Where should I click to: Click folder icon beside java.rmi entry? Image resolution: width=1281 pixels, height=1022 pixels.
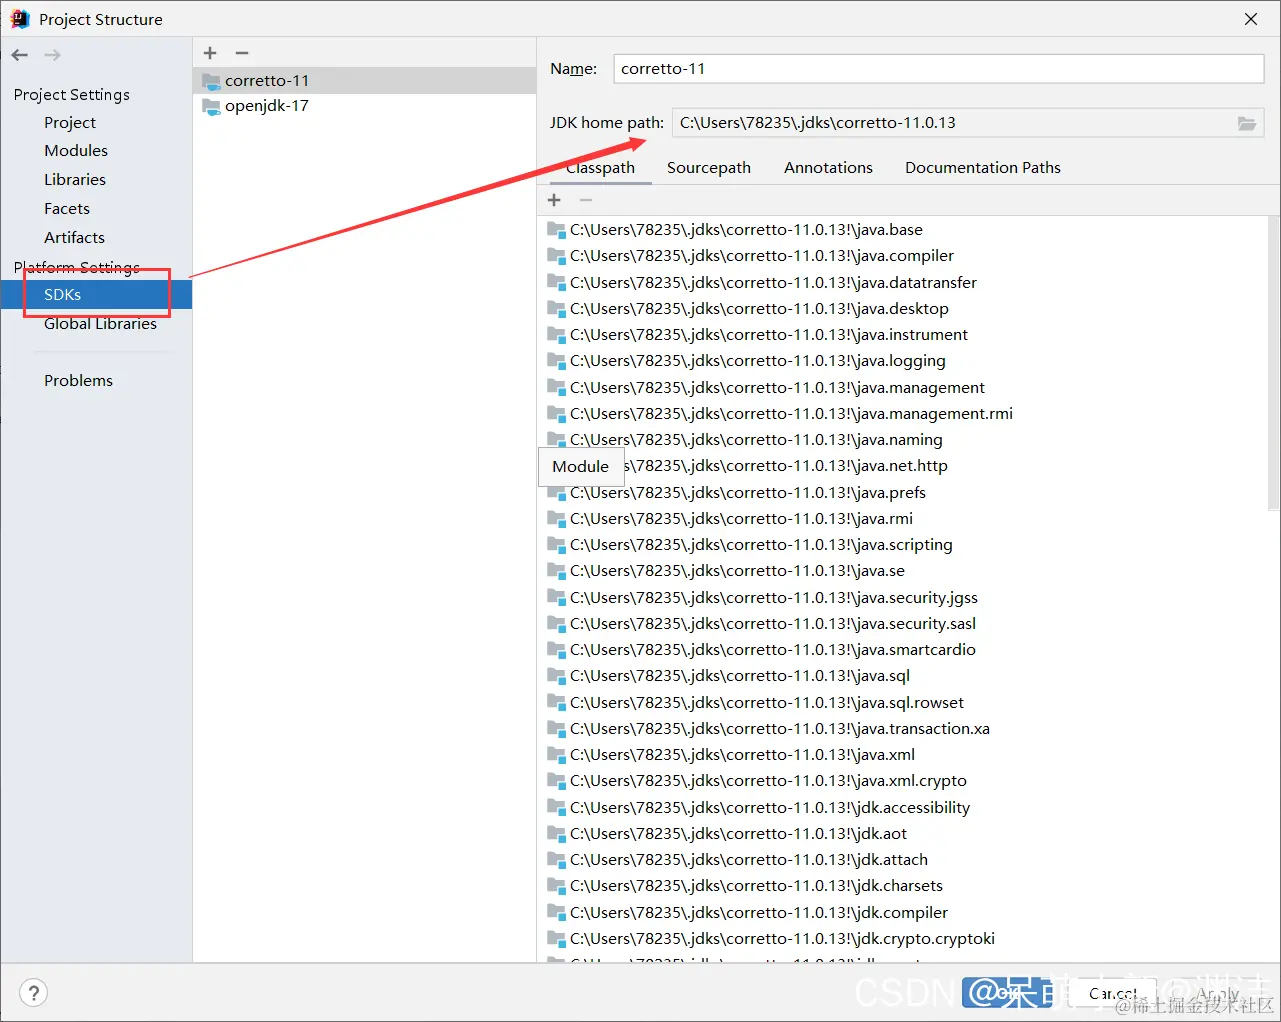(556, 518)
